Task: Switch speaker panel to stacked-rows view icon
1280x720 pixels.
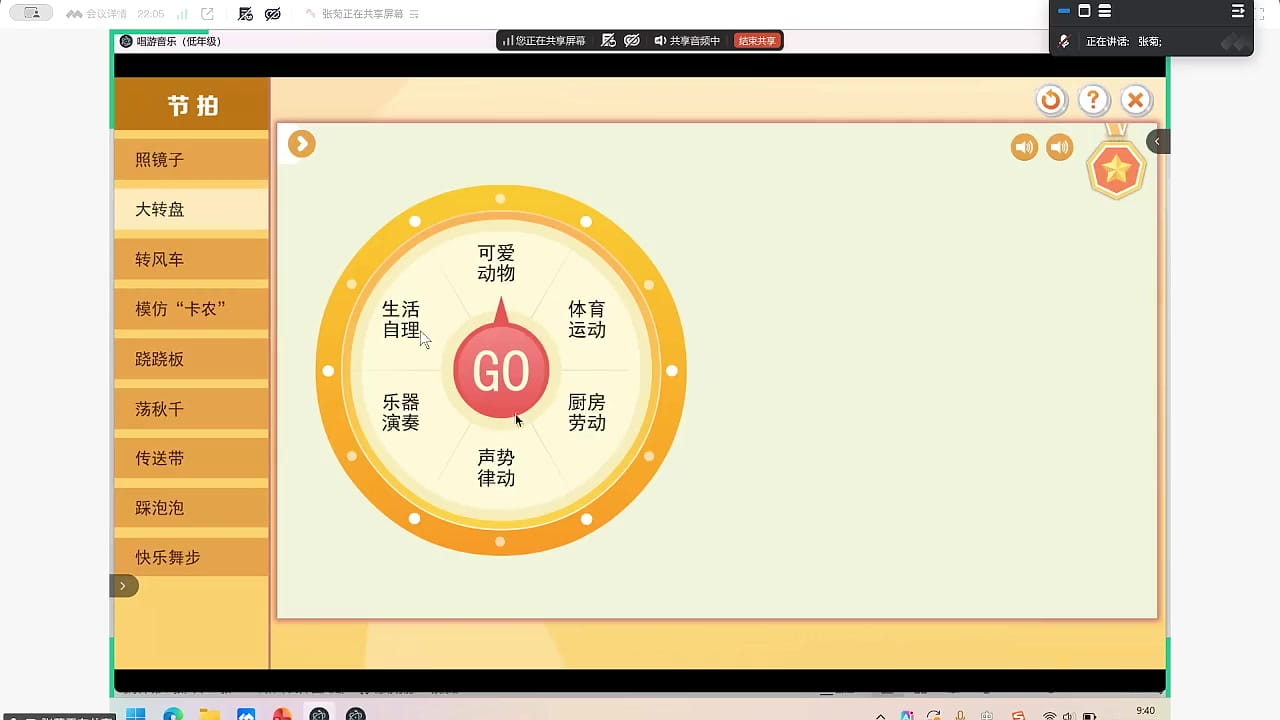Action: [1105, 11]
